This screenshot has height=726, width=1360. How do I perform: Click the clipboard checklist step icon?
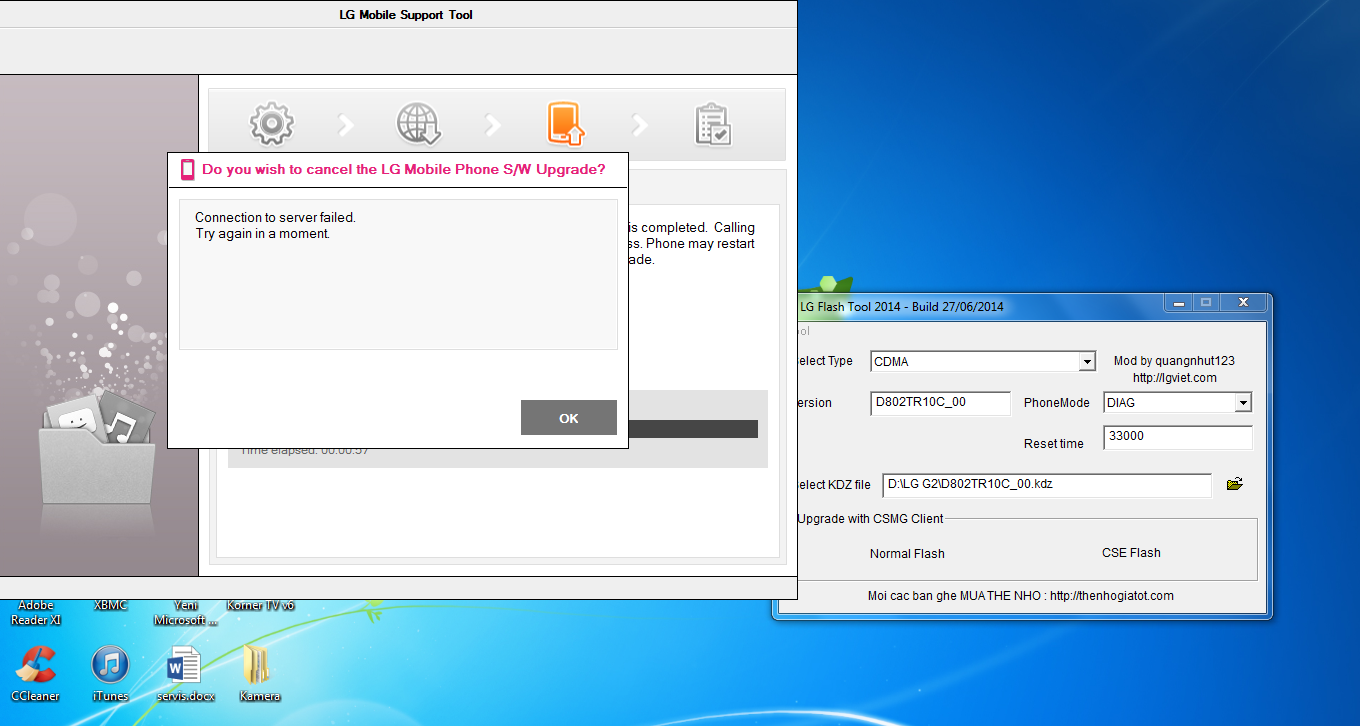[713, 124]
